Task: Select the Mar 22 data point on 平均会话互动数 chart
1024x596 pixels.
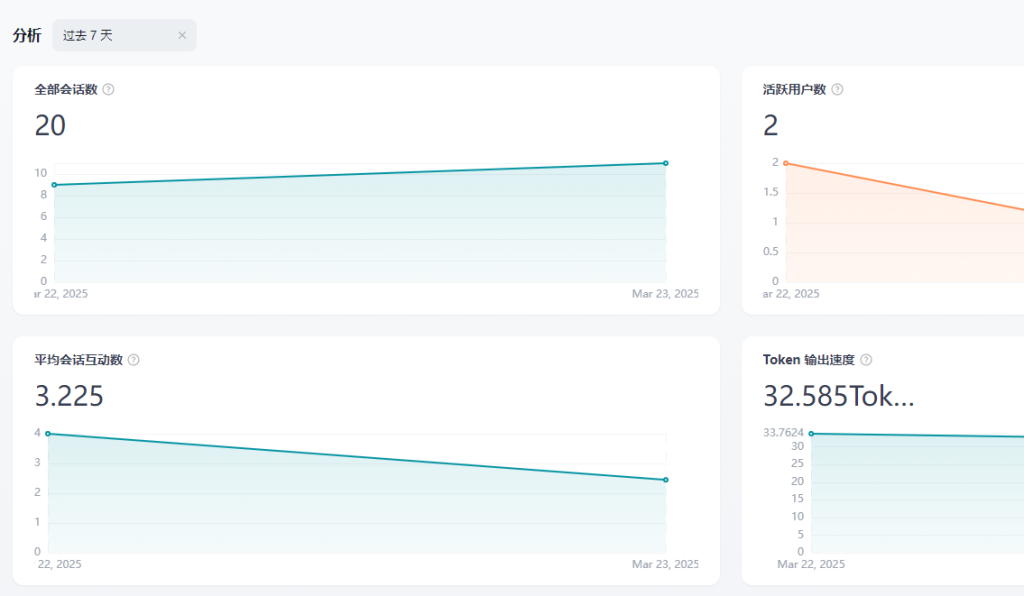Action: (x=48, y=434)
